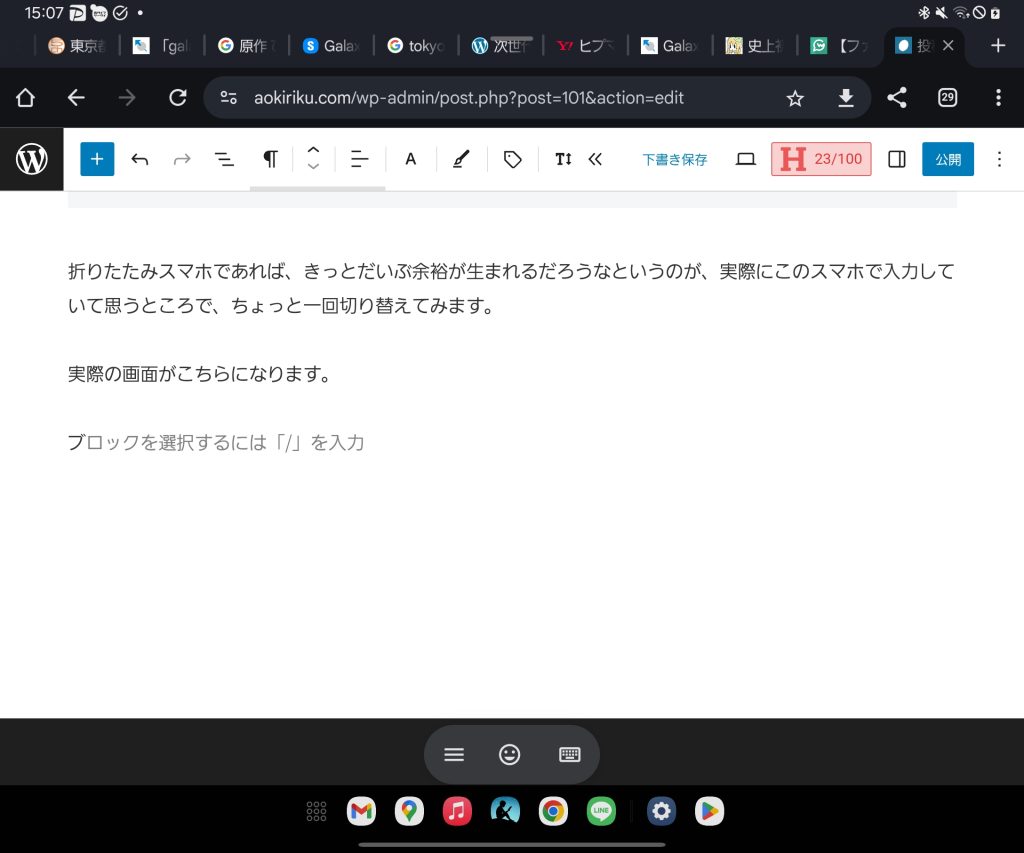Viewport: 1024px width, 853px height.
Task: Click the 下書き保存 save draft link
Action: 674,159
